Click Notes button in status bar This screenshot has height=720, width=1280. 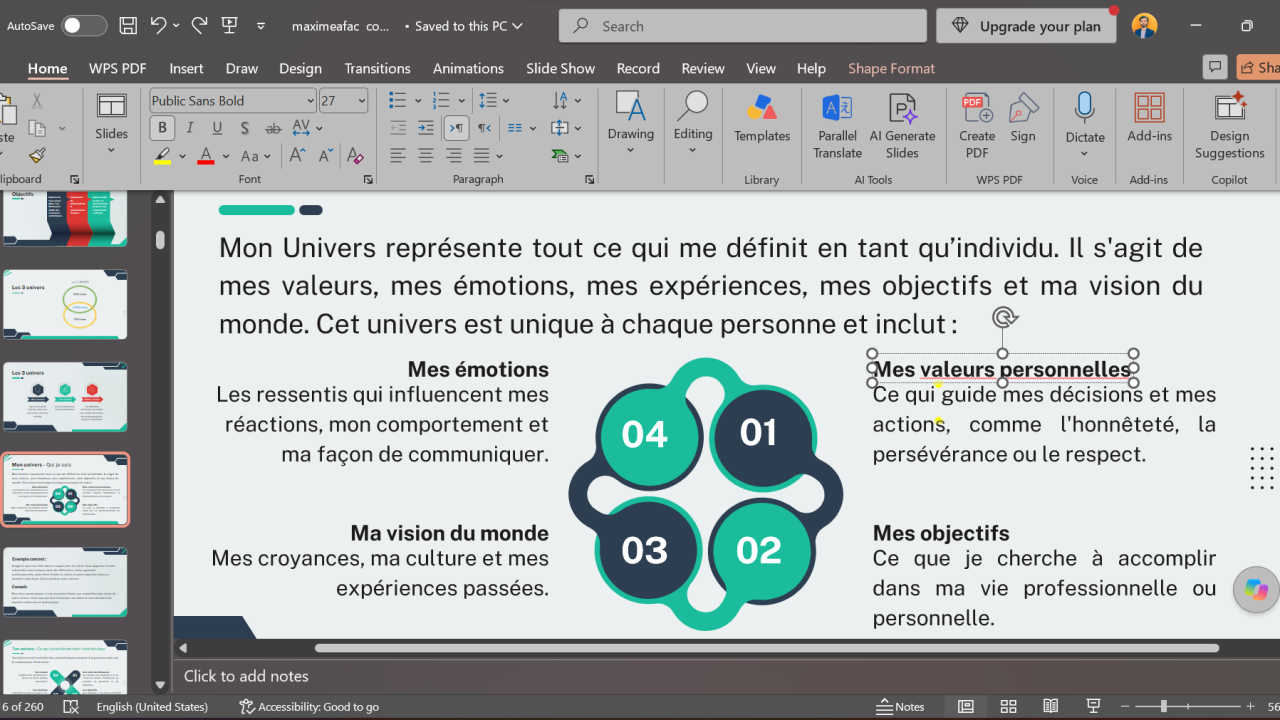pos(900,706)
